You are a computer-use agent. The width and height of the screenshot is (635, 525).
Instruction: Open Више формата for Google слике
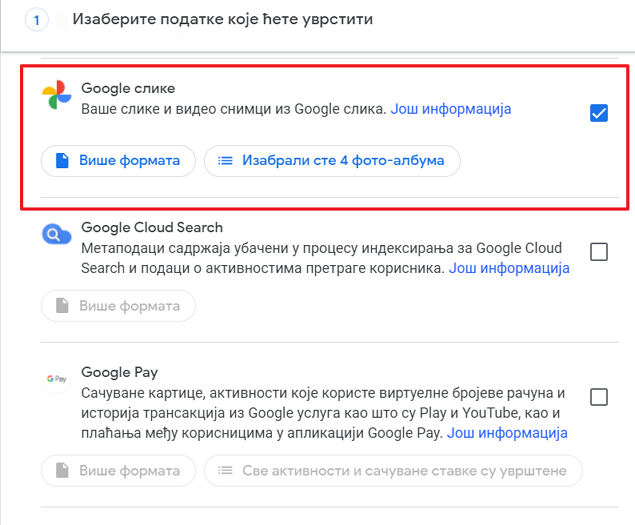click(x=118, y=161)
